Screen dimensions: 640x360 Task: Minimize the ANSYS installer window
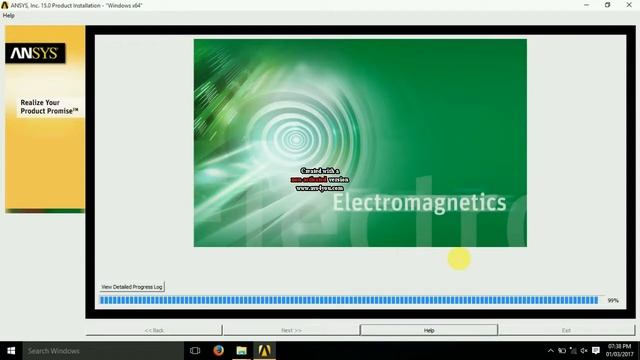click(586, 5)
